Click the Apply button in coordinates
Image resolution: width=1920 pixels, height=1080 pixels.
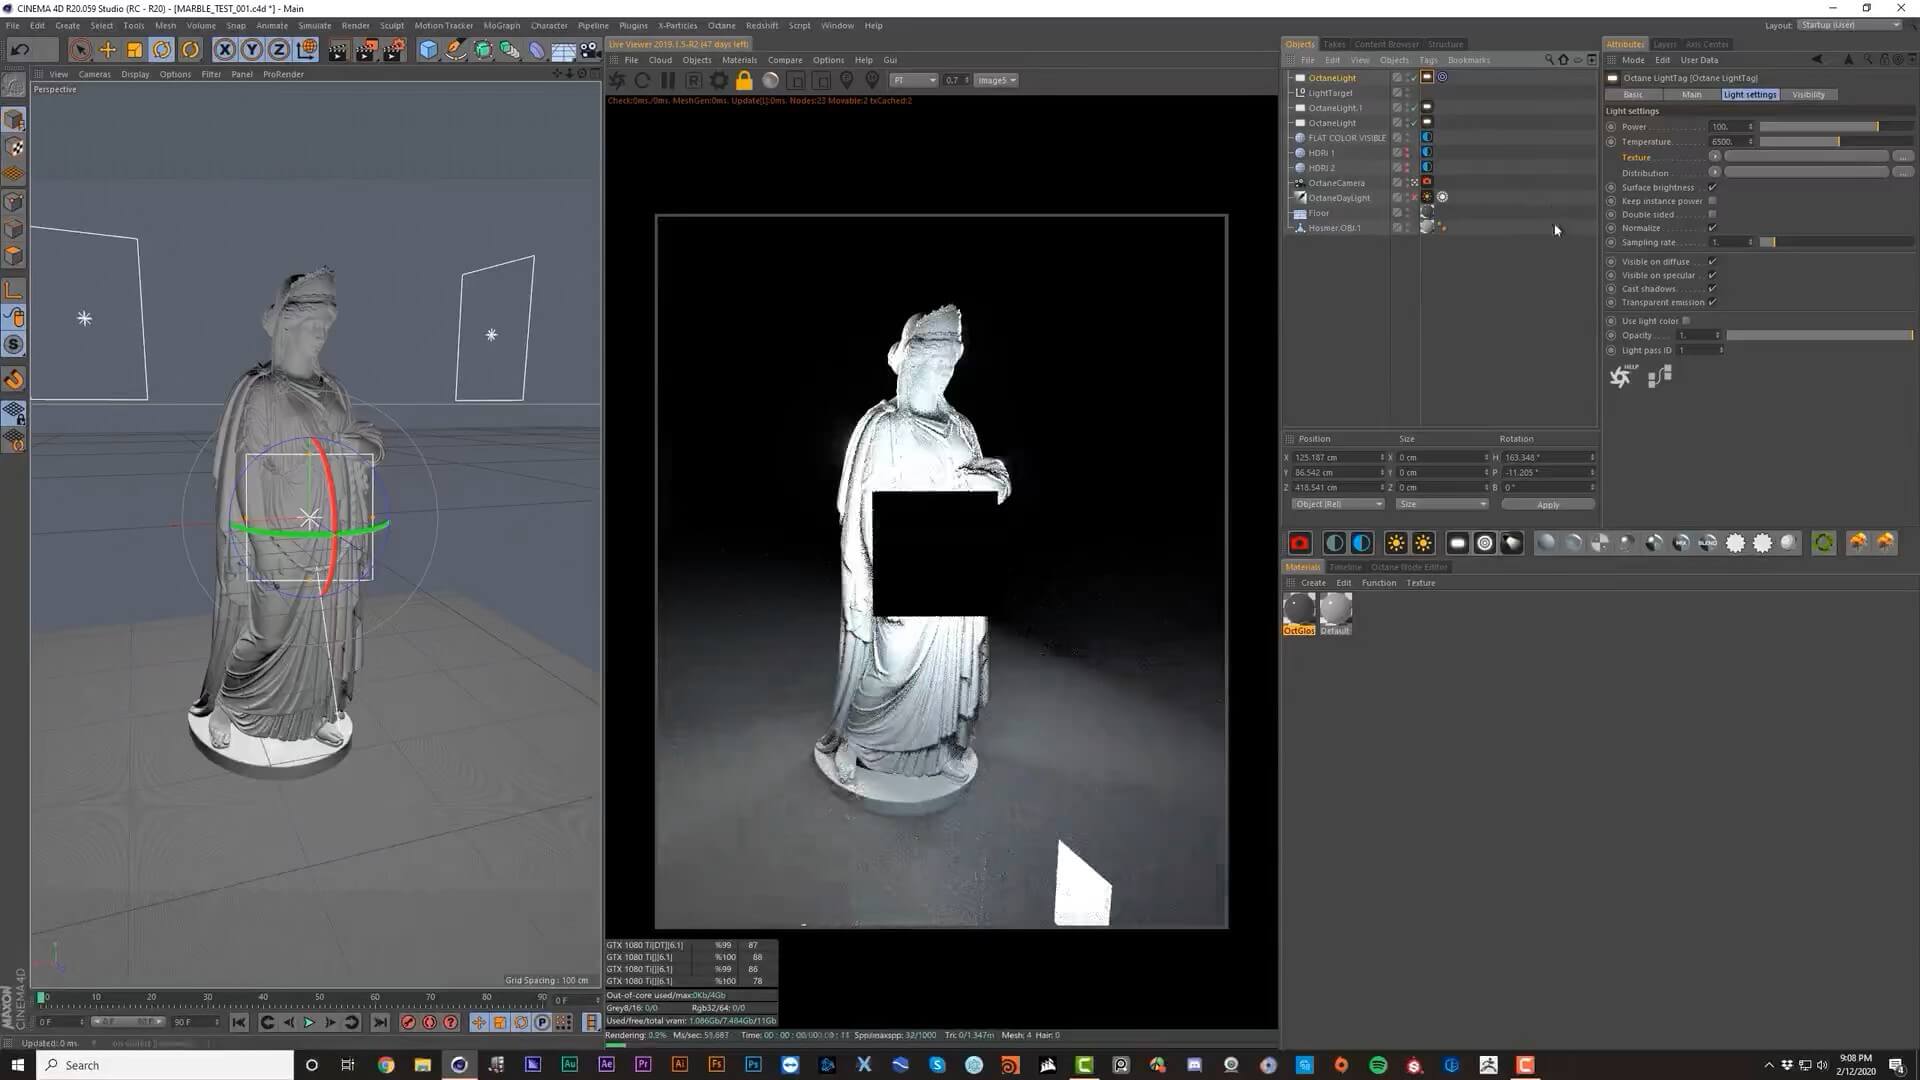coord(1548,504)
